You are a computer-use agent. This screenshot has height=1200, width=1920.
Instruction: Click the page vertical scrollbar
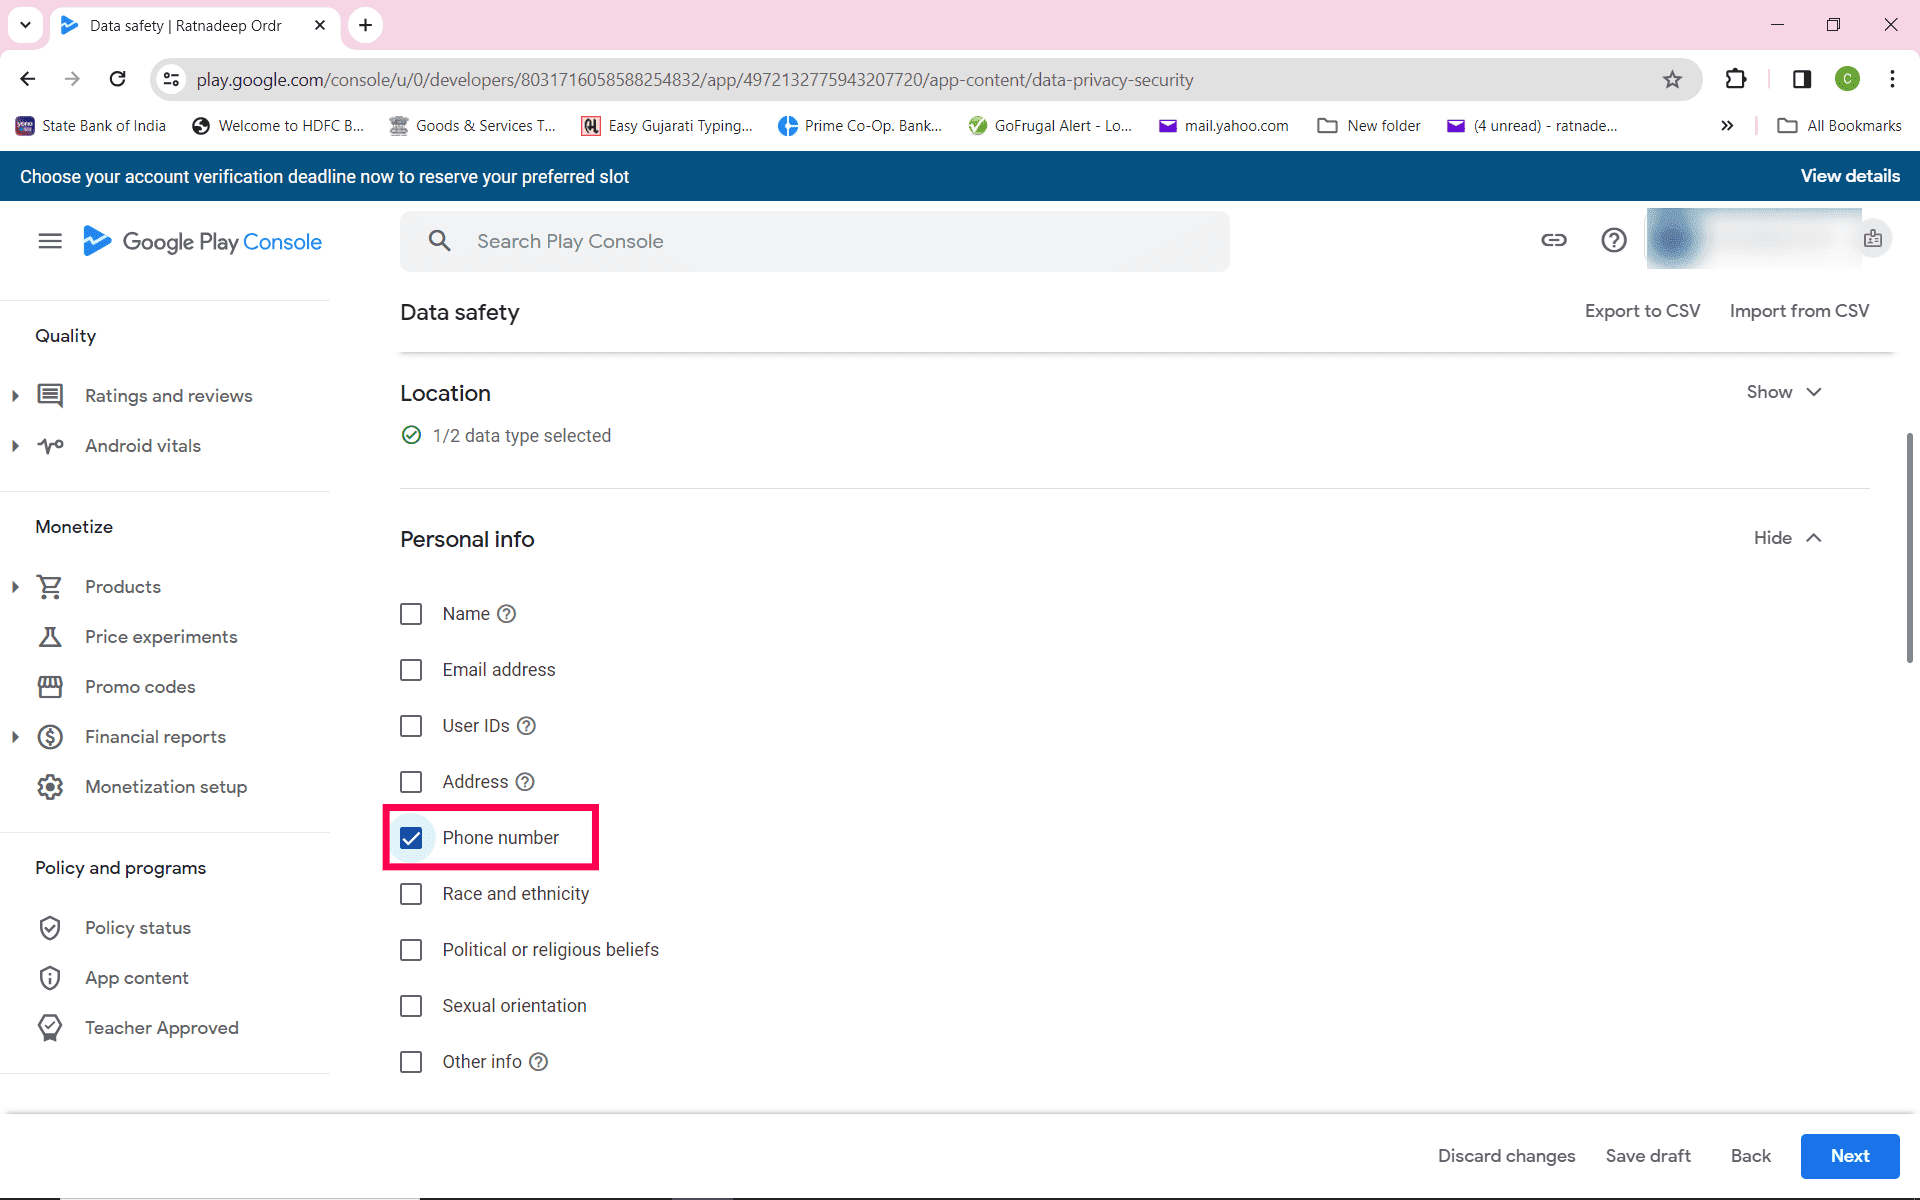[1909, 547]
